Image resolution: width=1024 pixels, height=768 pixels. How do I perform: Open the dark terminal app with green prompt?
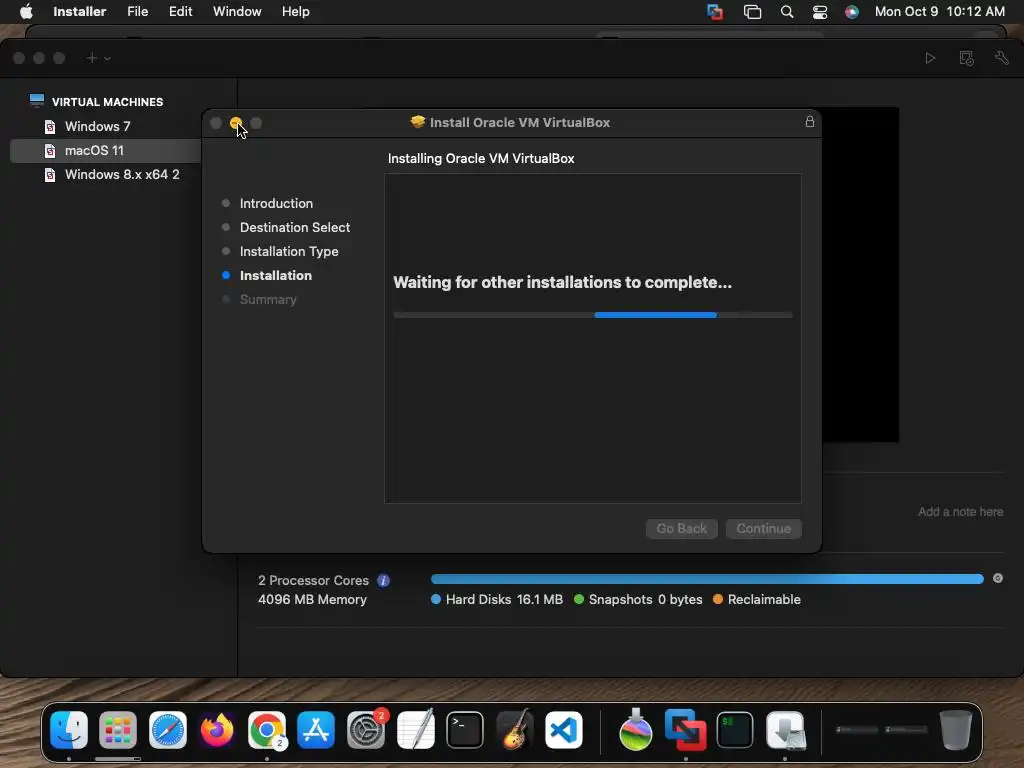735,730
